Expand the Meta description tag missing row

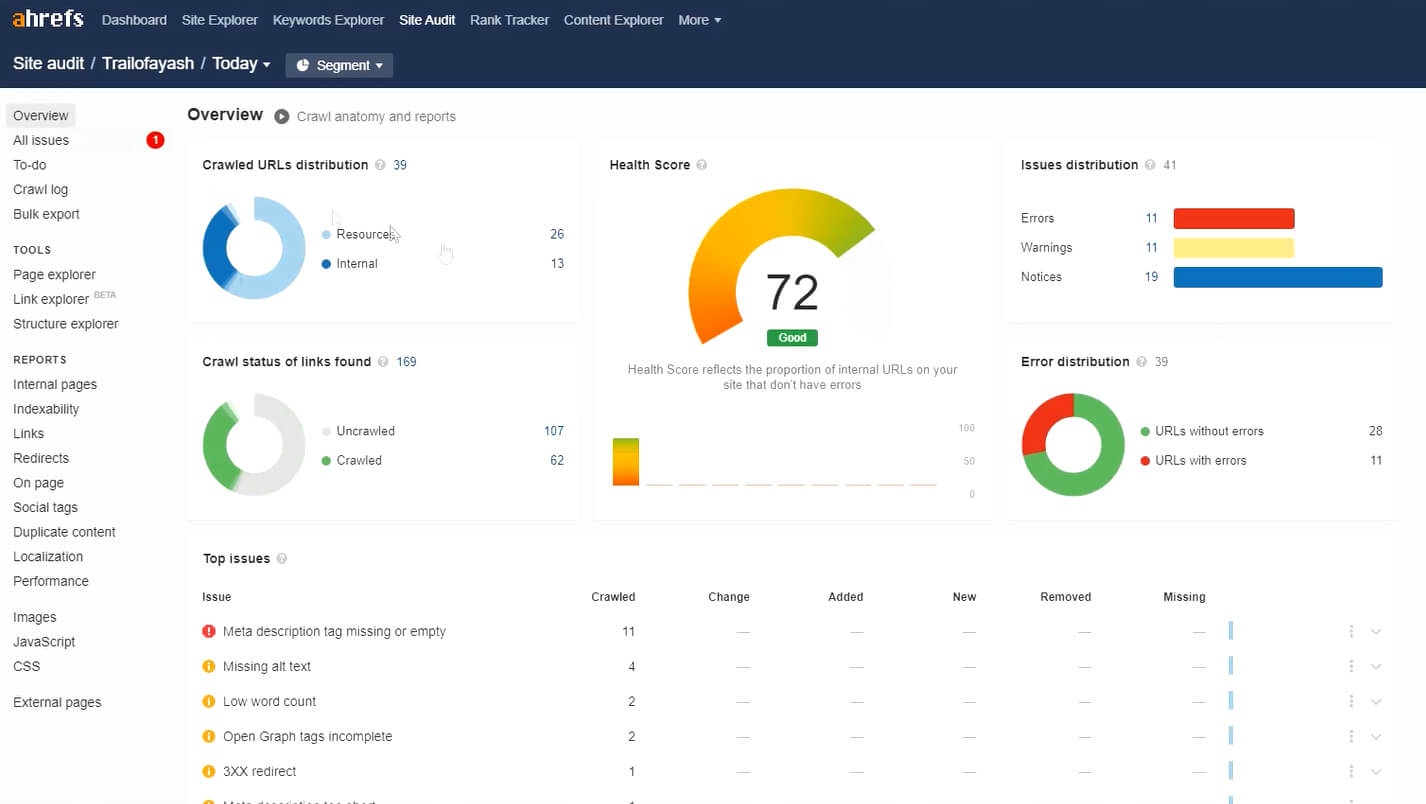[x=1376, y=632]
